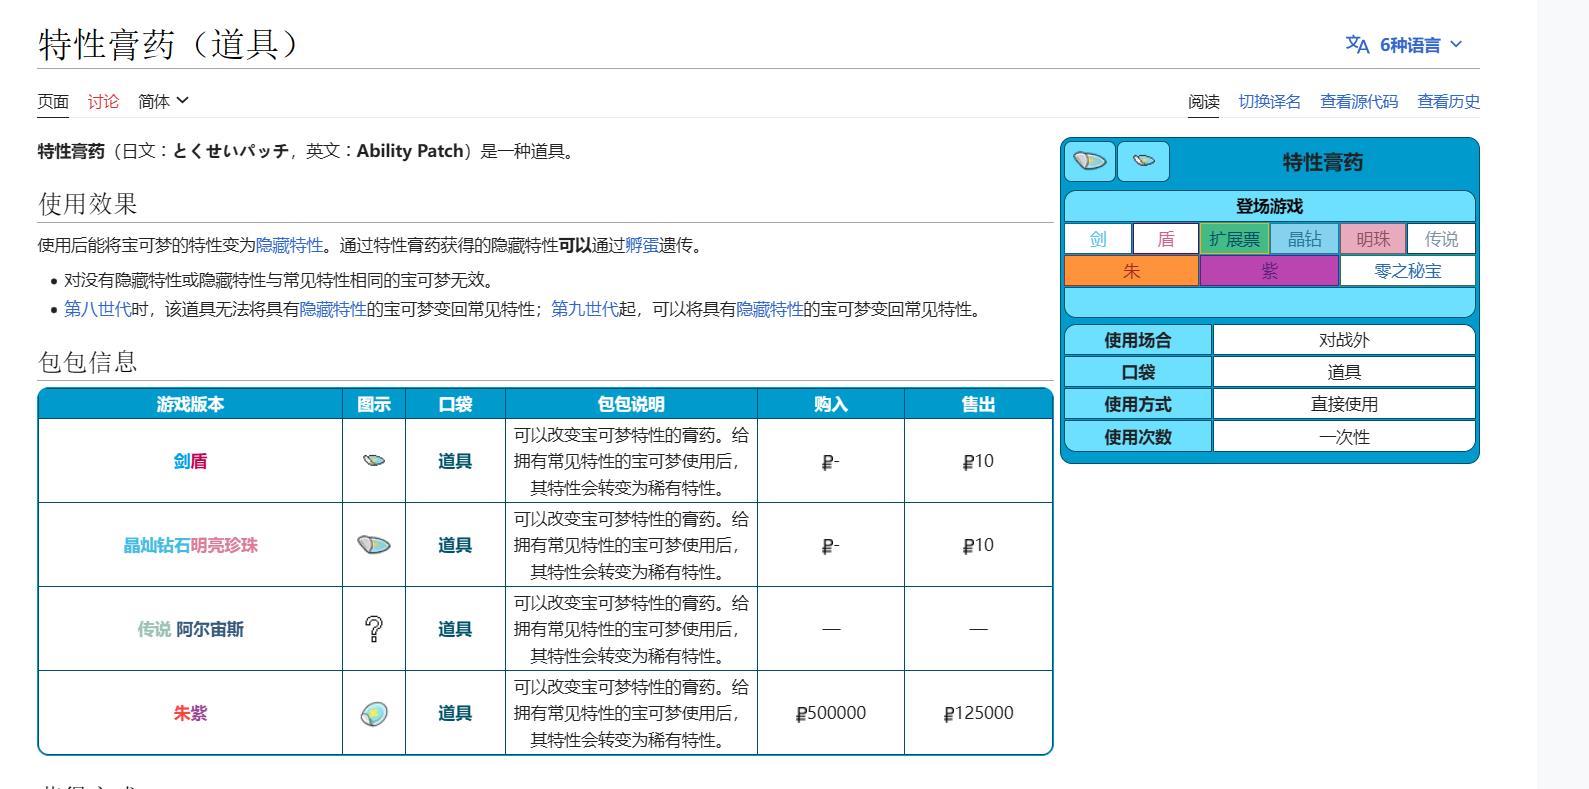This screenshot has width=1589, height=789.
Task: Click the ₽125000 sell price cell
Action: pyautogui.click(x=978, y=713)
